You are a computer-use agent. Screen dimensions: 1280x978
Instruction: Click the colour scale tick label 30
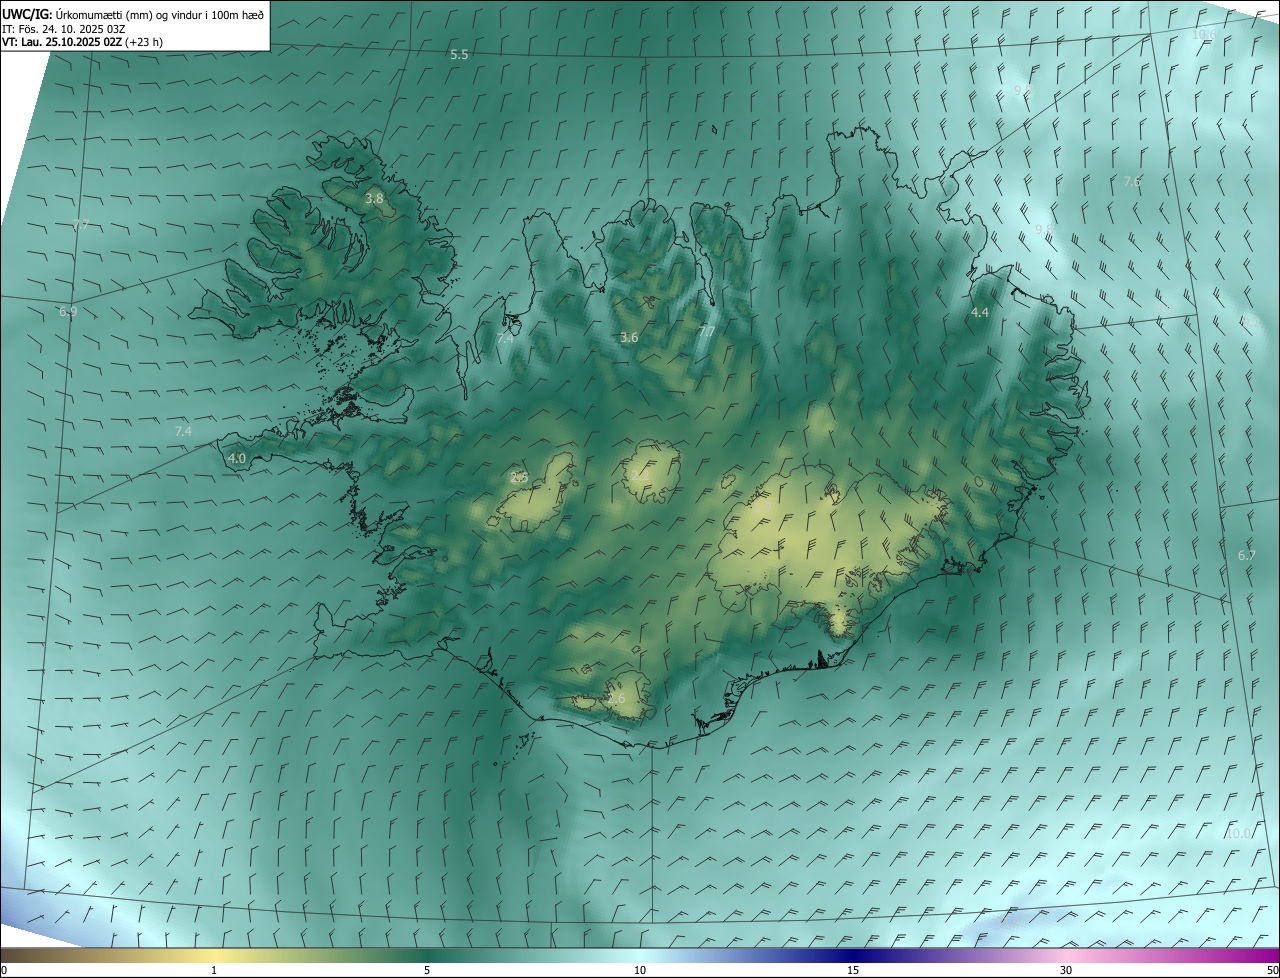pyautogui.click(x=1066, y=971)
